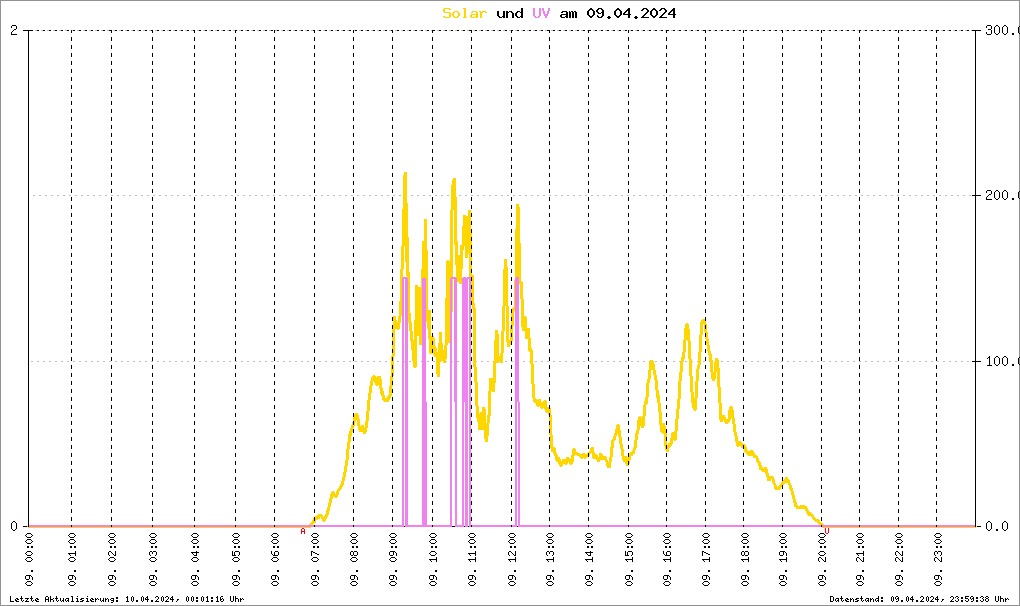
Task: Click the pink UV bar after 12:00
Action: click(517, 402)
